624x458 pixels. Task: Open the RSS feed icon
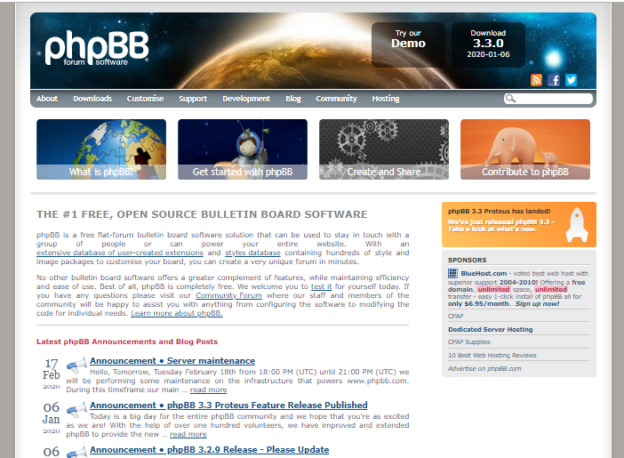pos(536,80)
